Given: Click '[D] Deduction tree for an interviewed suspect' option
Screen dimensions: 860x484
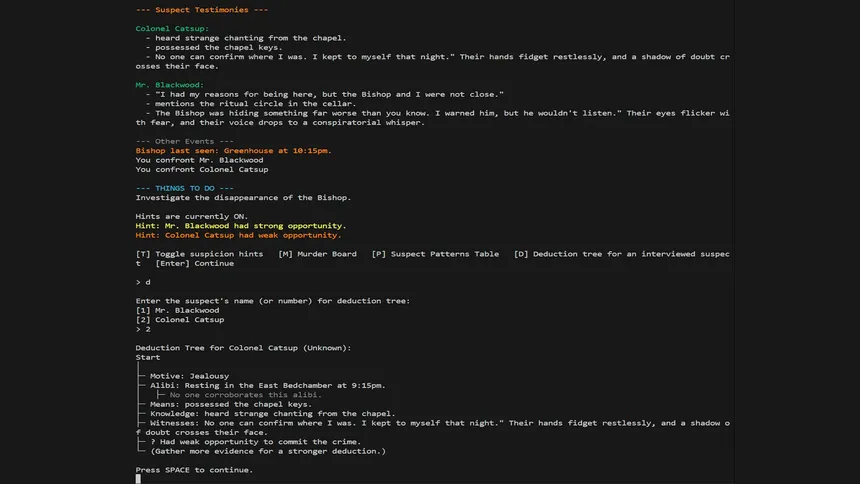Looking at the screenshot, I should (622, 254).
